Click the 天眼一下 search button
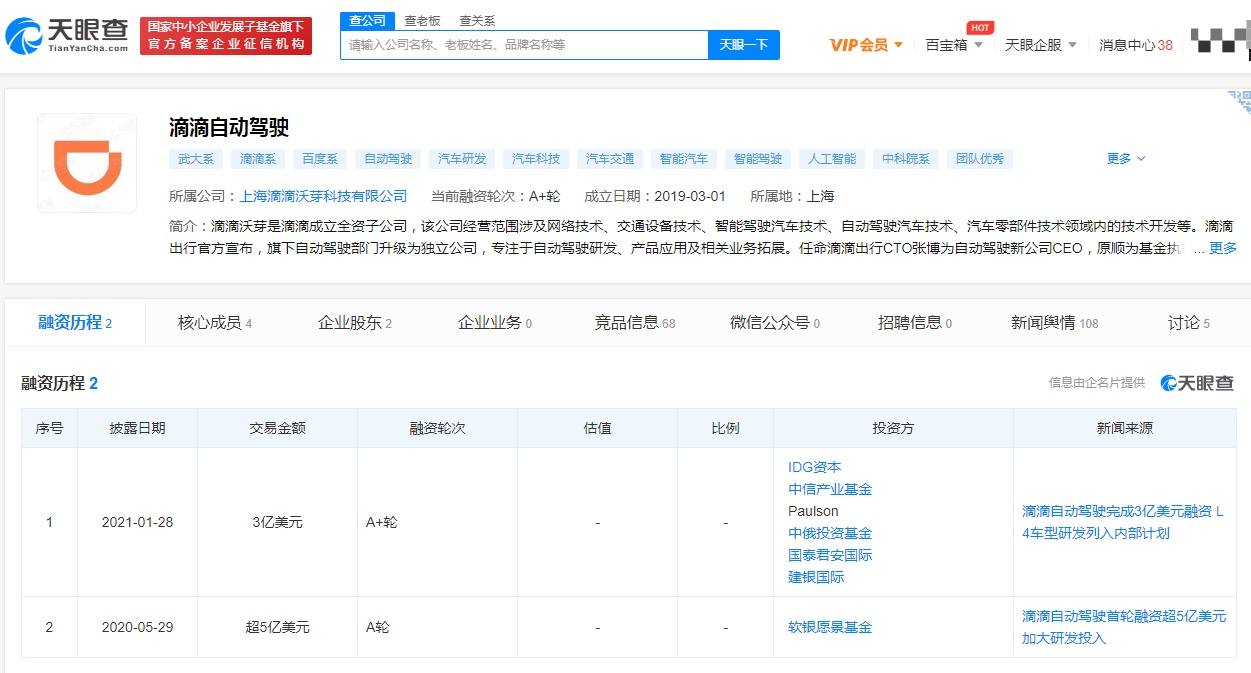The height and width of the screenshot is (673, 1251). point(744,45)
